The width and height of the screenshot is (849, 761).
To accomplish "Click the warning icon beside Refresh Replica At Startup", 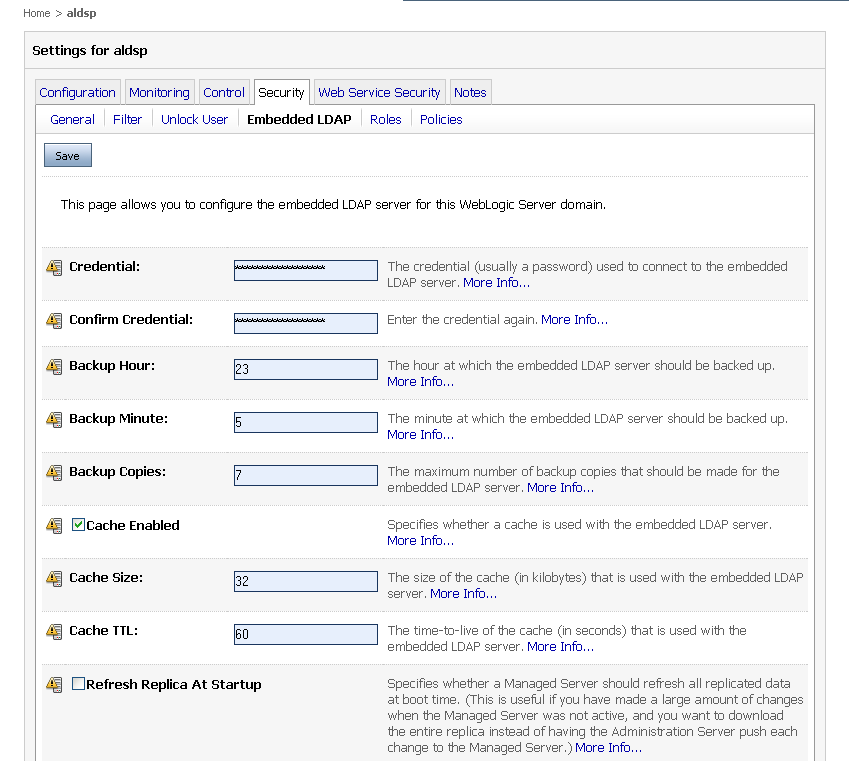I will 54,685.
